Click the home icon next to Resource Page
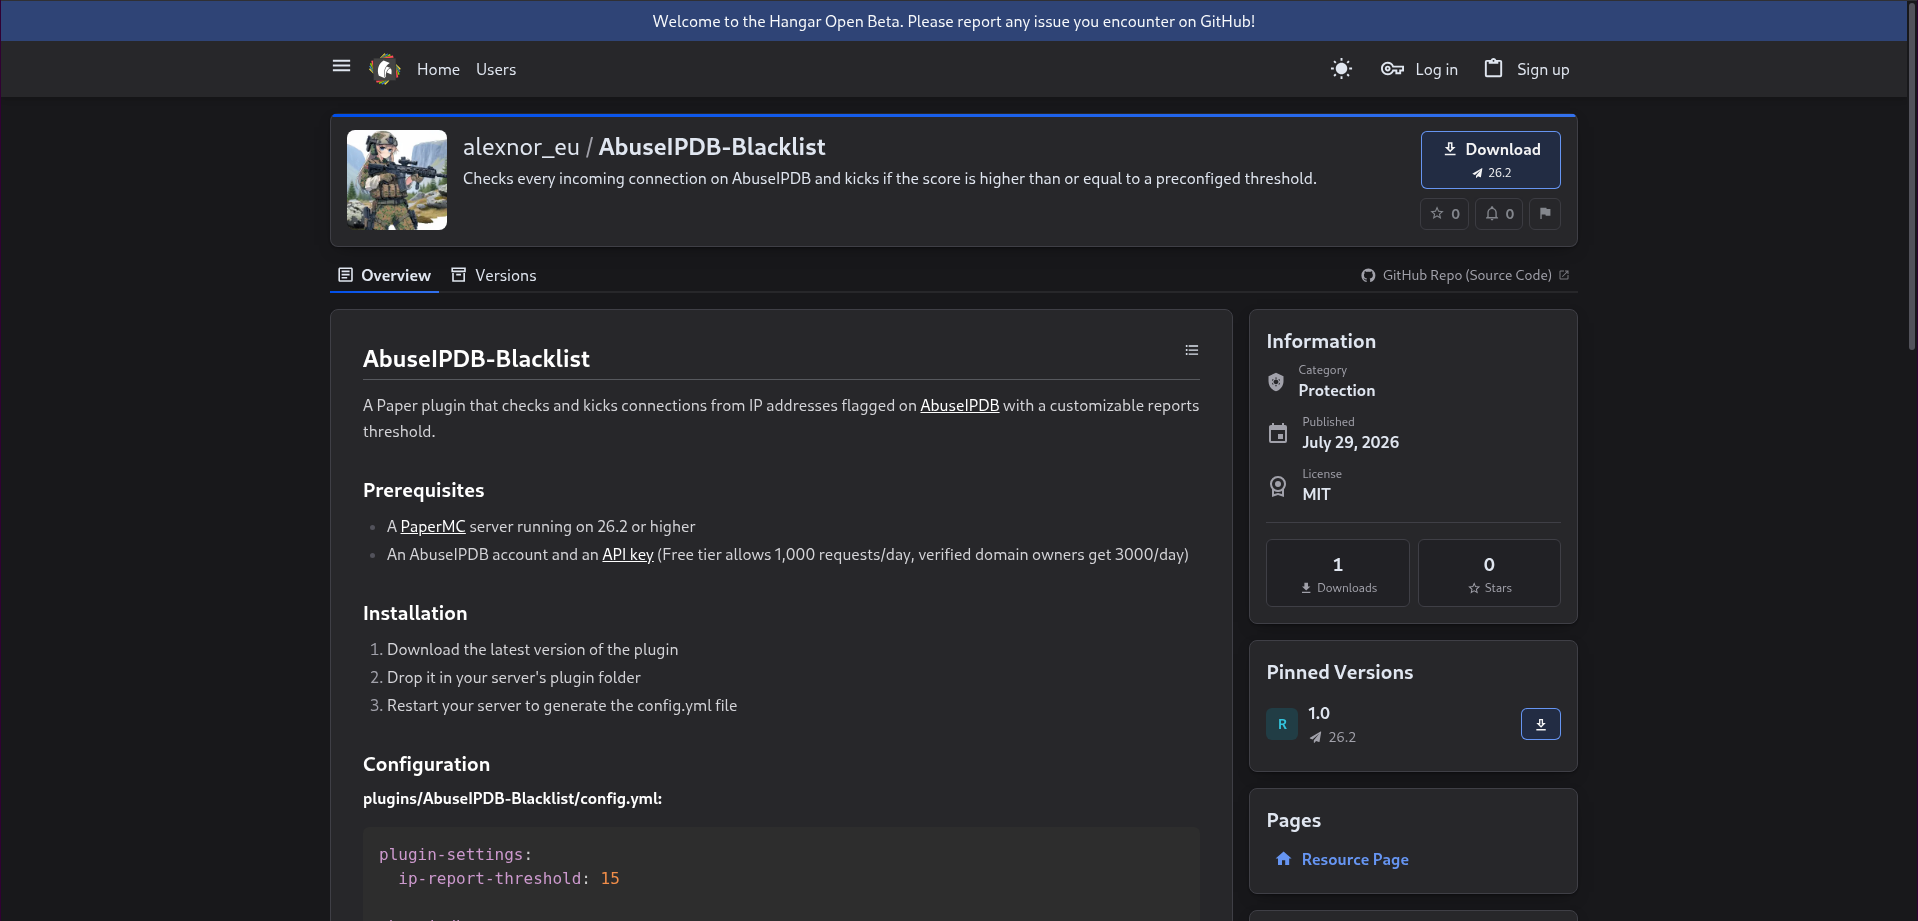 (1283, 859)
